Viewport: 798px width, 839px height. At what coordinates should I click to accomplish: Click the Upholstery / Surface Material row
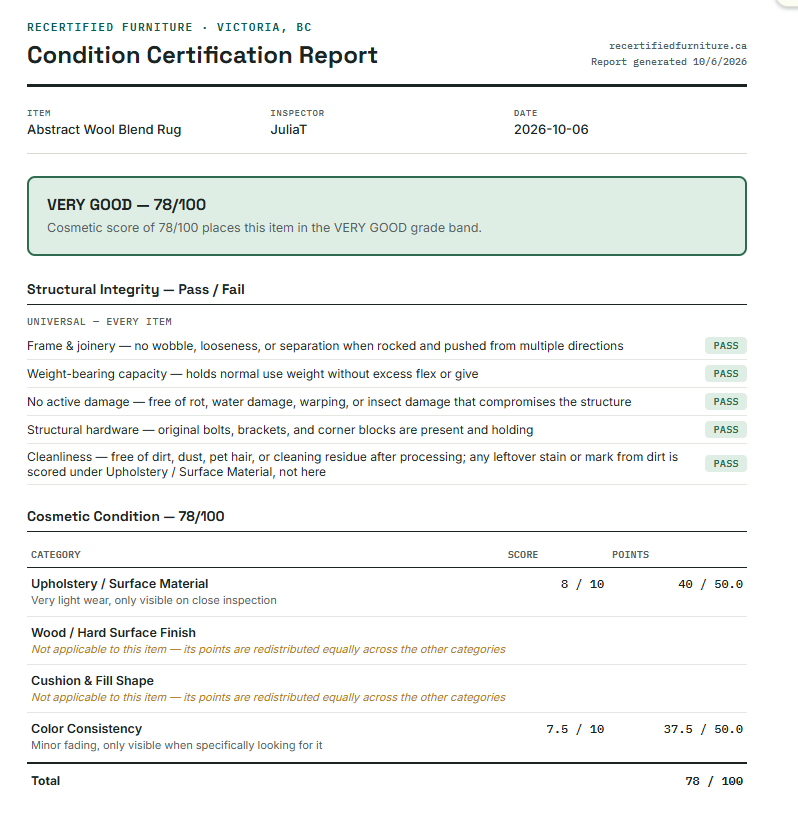(x=387, y=592)
